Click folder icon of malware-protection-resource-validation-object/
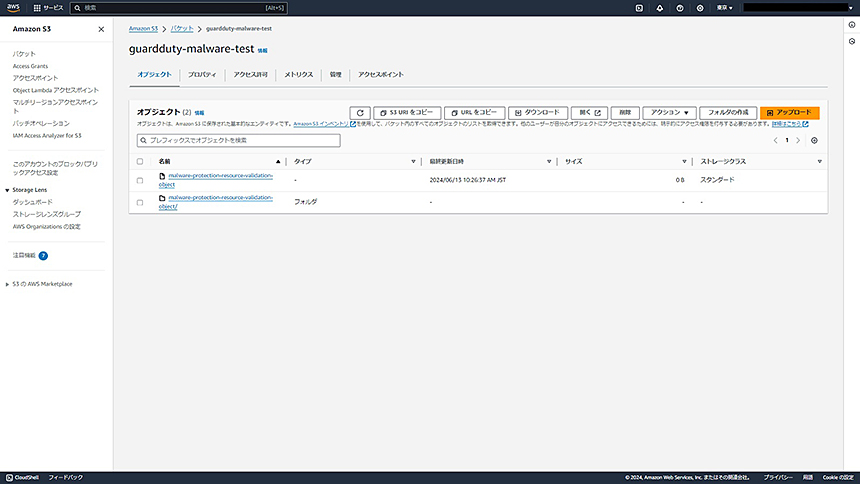This screenshot has height=484, width=860. (x=162, y=198)
